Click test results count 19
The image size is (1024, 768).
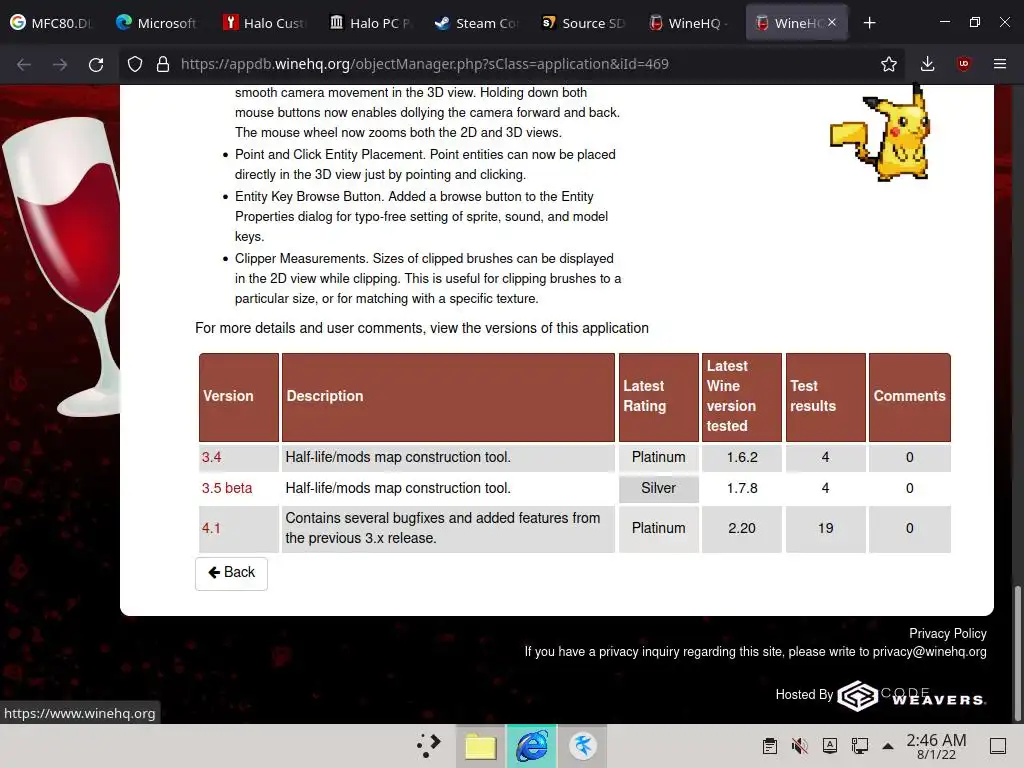(825, 528)
